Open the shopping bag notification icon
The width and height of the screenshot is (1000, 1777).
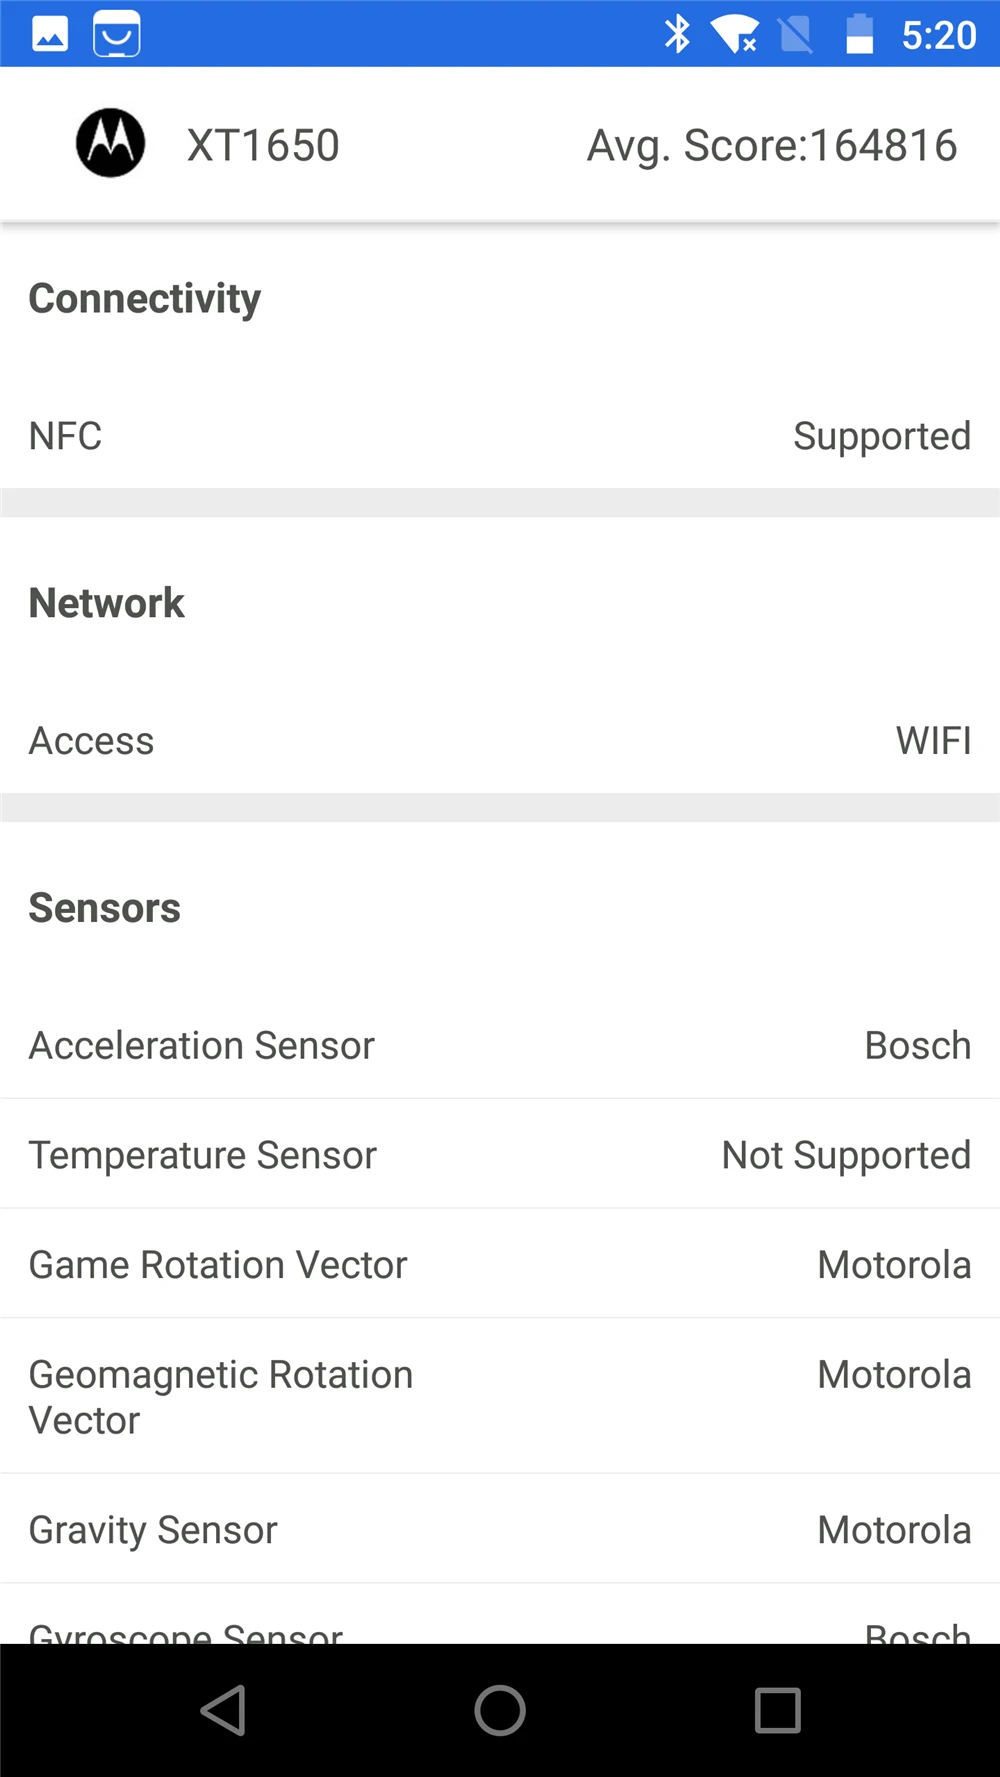tap(117, 34)
